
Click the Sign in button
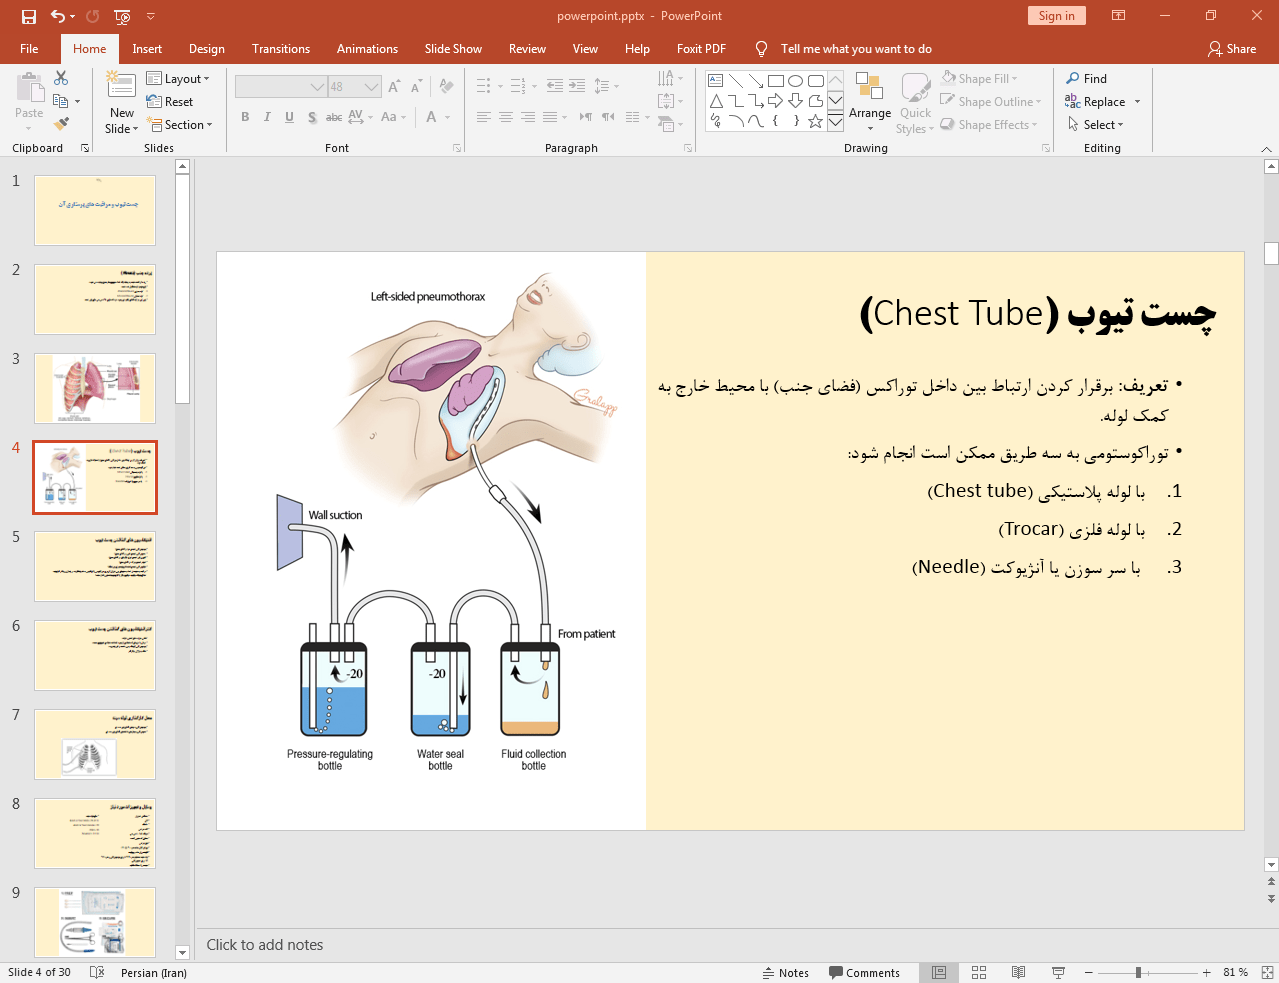tap(1056, 16)
